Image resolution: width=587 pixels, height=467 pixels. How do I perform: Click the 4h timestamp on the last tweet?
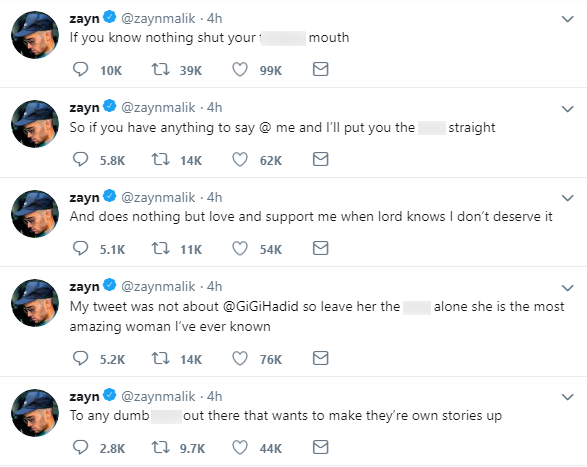tap(215, 396)
